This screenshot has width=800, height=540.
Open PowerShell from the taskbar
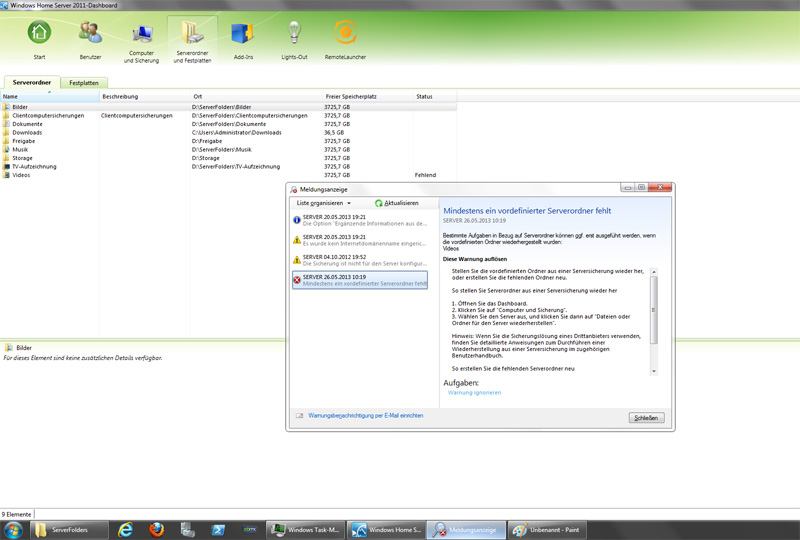point(218,530)
